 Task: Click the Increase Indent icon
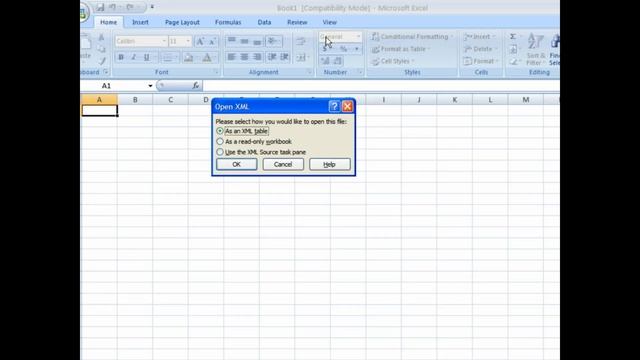tap(285, 57)
